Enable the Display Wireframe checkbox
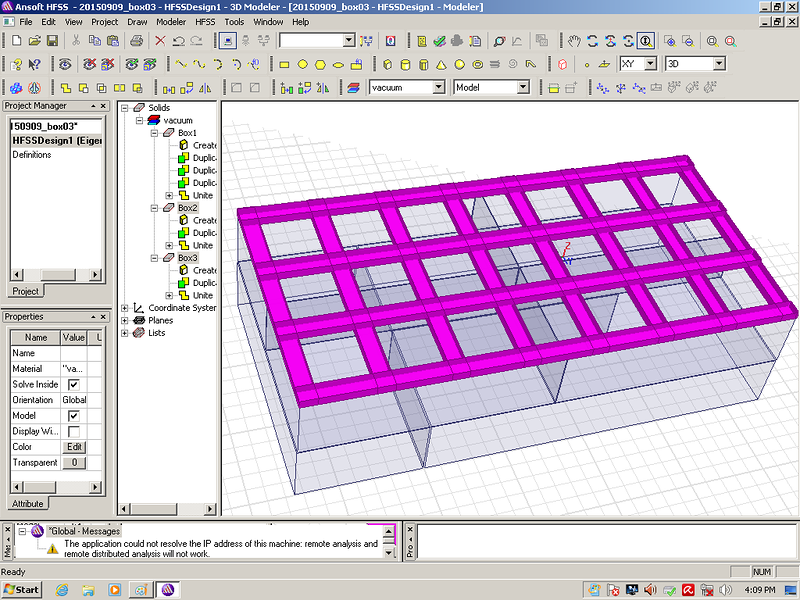Screen dimensions: 800x600 click(73, 432)
